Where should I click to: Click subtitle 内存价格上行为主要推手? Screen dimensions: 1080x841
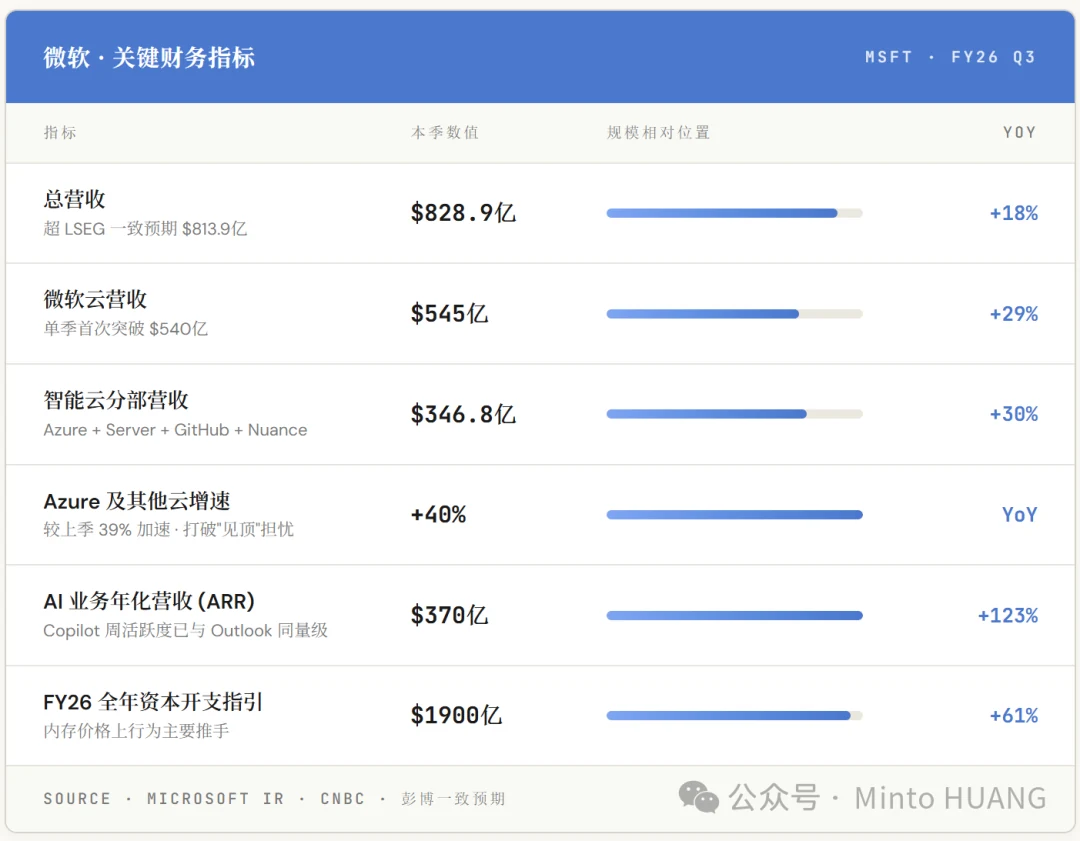(x=136, y=731)
